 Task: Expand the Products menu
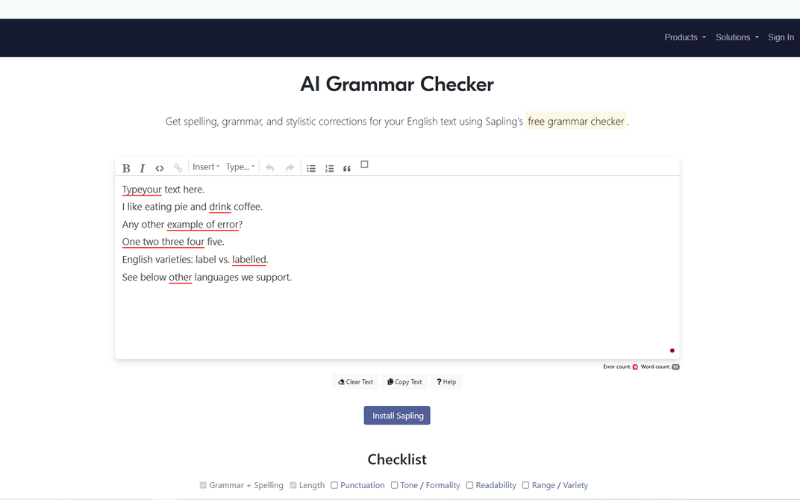685,37
